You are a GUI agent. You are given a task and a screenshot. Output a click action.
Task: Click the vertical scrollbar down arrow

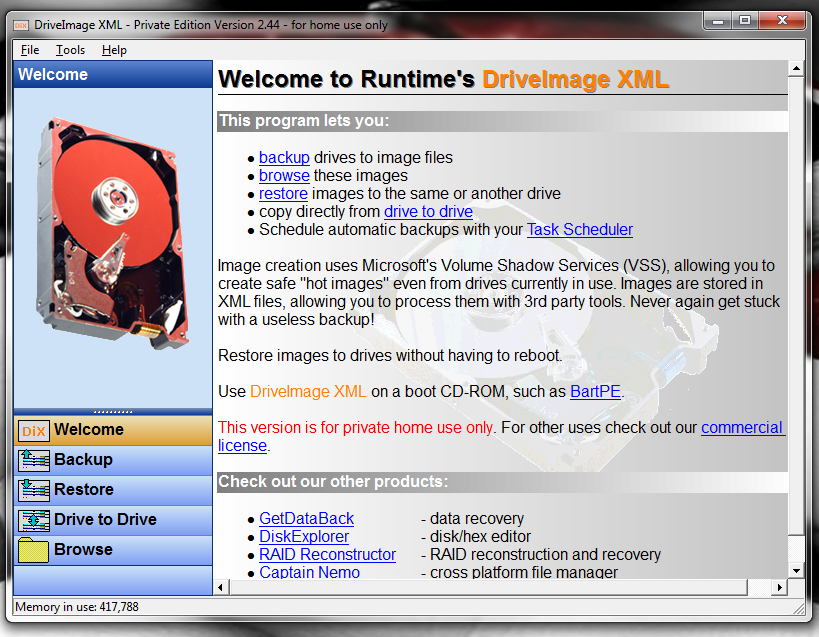796,571
